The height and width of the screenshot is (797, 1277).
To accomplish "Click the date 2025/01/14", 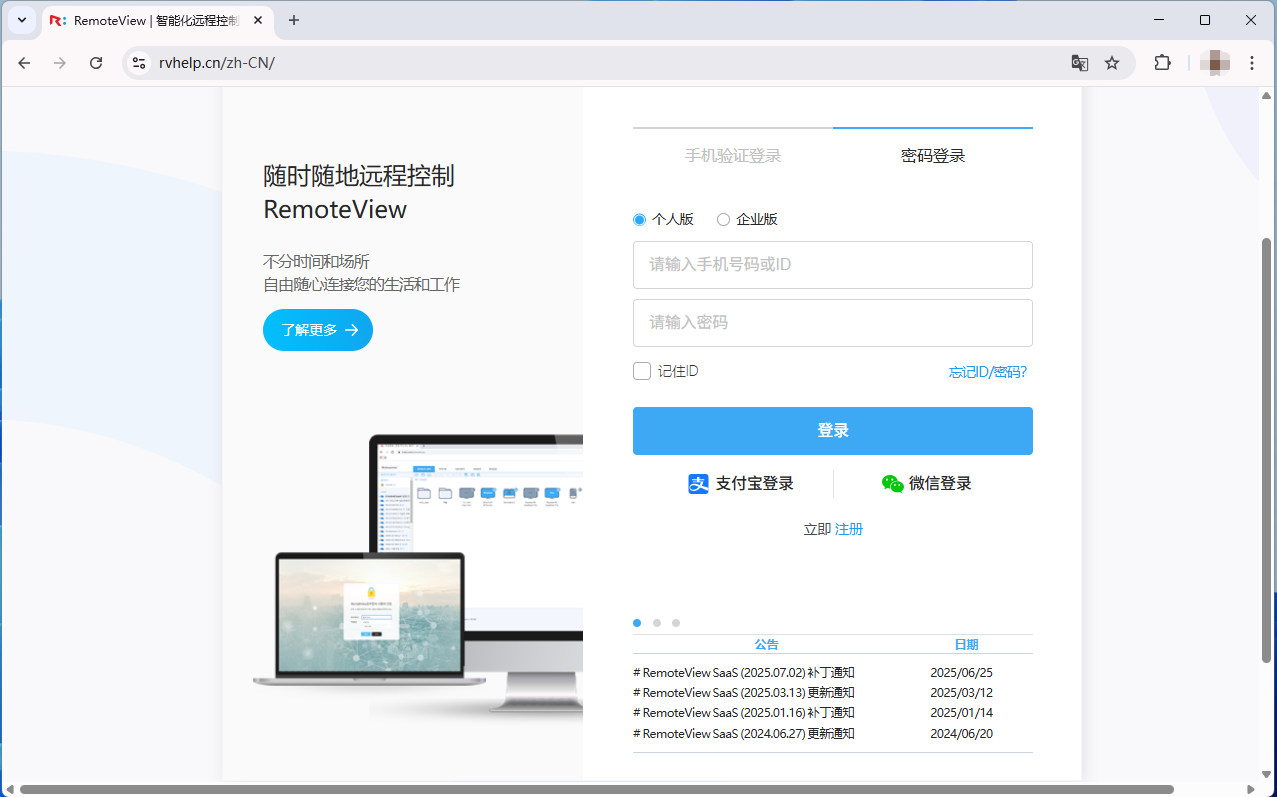I will click(961, 713).
